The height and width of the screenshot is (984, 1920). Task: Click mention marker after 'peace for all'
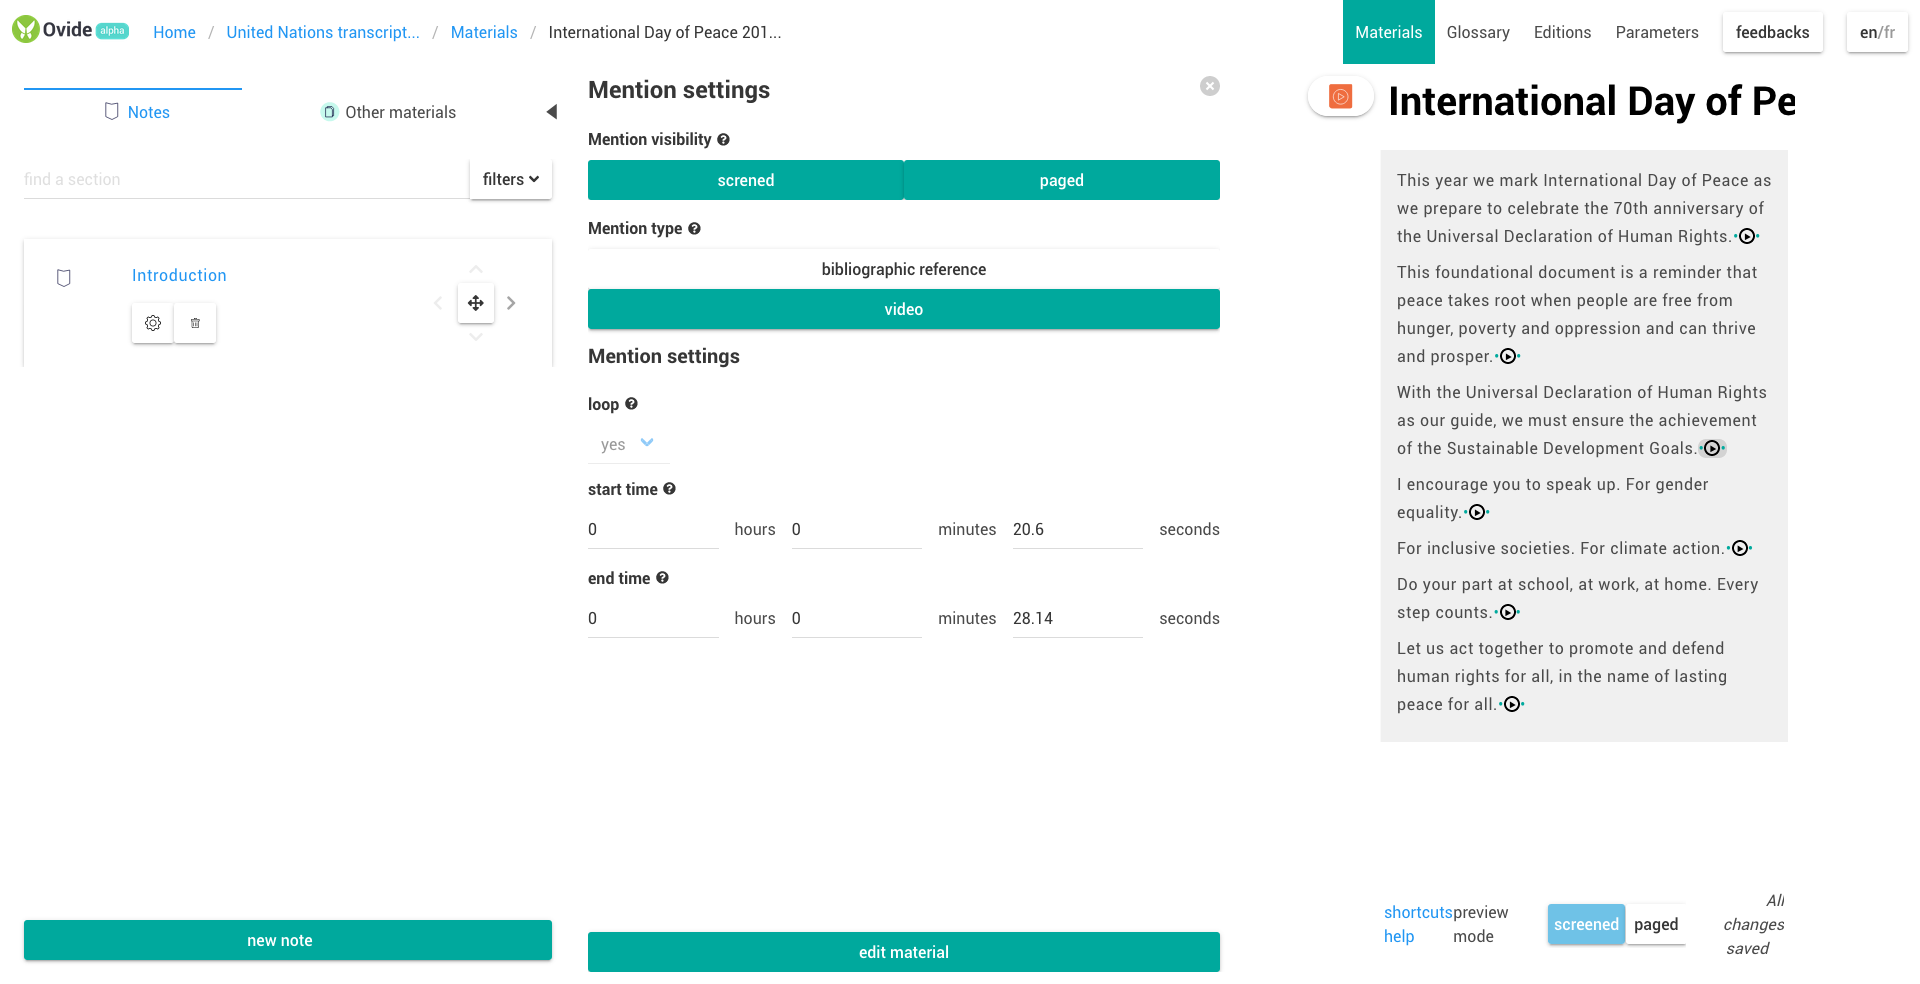point(1512,705)
